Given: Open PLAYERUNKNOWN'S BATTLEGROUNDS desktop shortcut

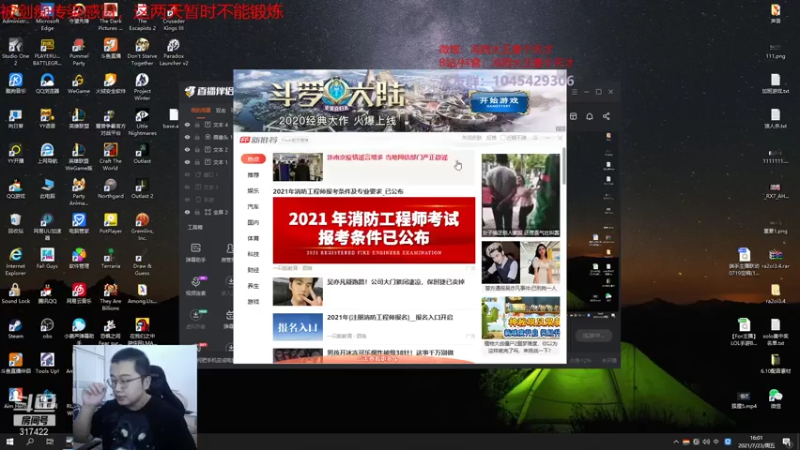Looking at the screenshot, I should click(x=47, y=52).
